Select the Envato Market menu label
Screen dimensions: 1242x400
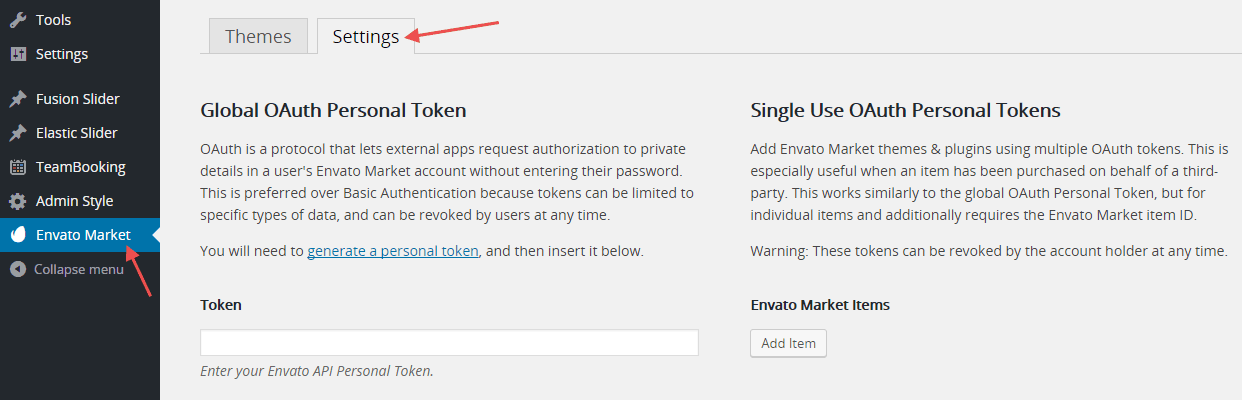point(83,235)
